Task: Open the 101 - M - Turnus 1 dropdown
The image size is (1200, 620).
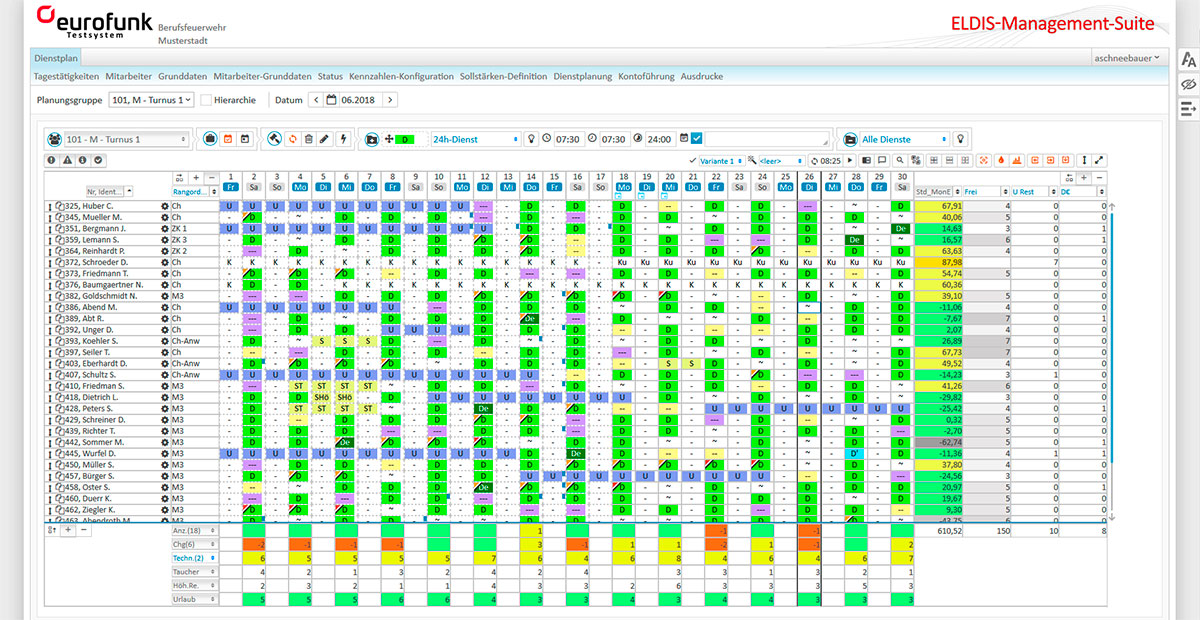Action: [x=127, y=139]
